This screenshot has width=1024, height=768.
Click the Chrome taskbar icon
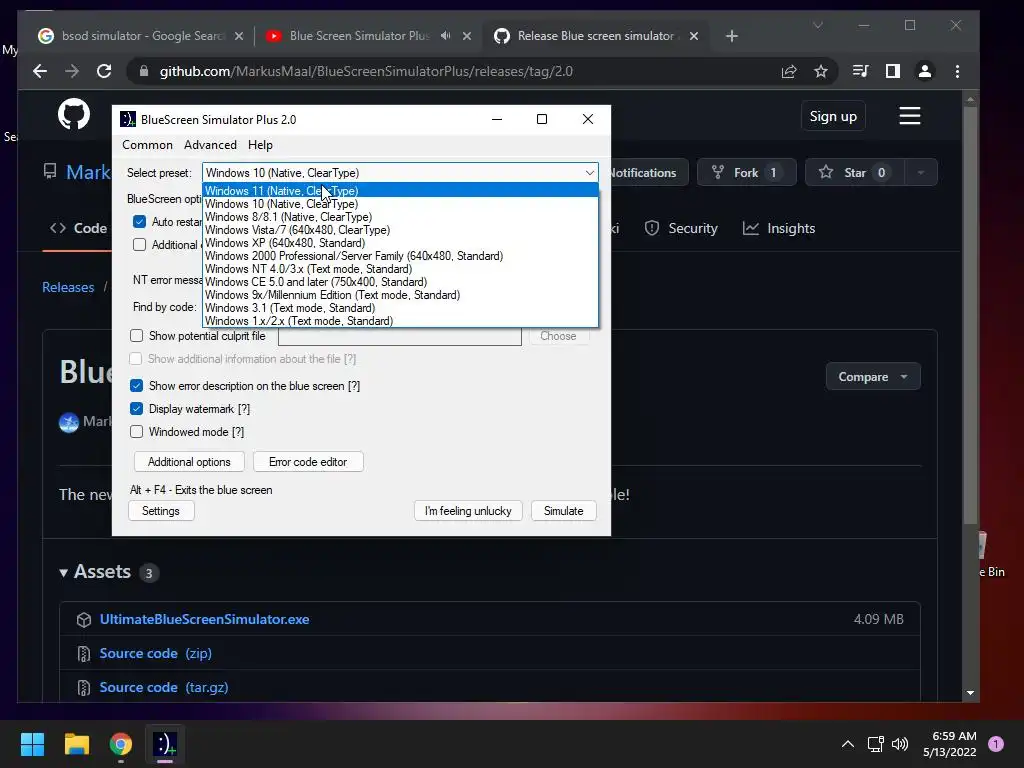click(121, 744)
